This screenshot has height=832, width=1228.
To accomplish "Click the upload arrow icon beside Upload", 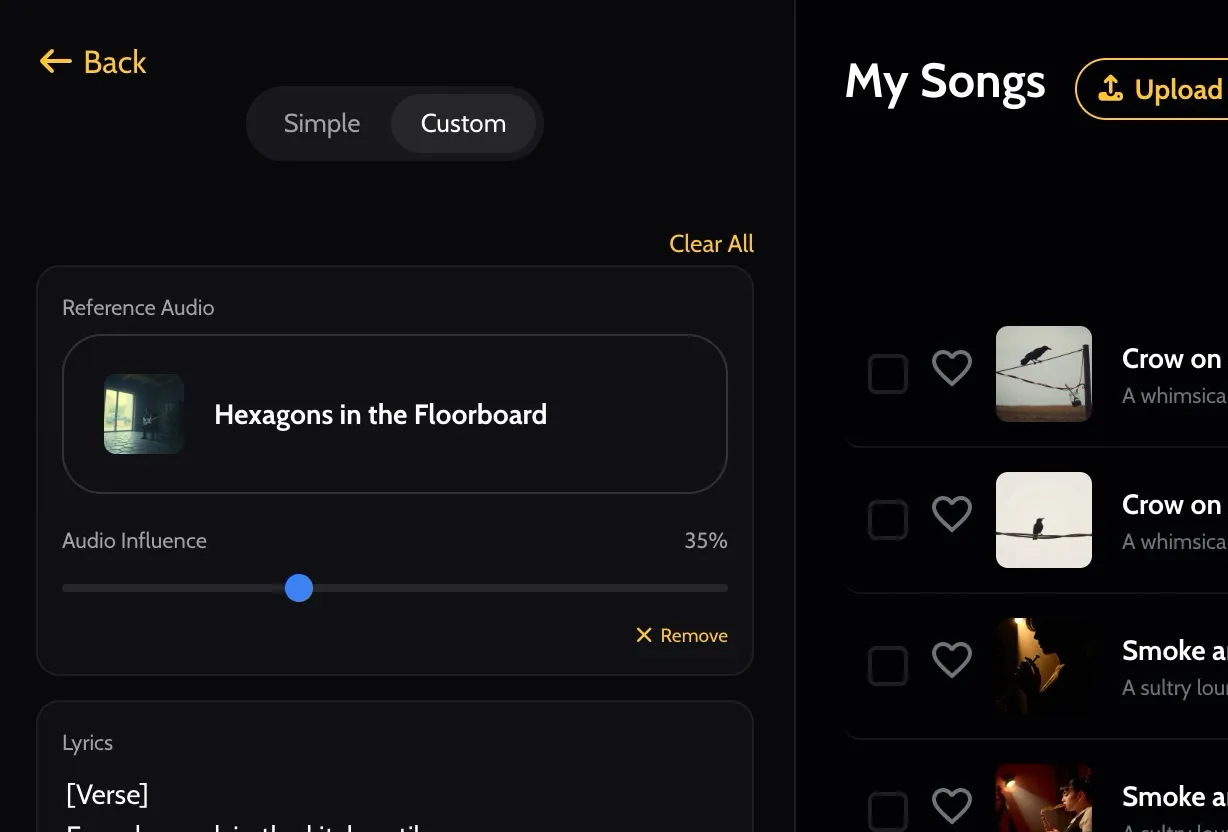I will [x=1109, y=89].
